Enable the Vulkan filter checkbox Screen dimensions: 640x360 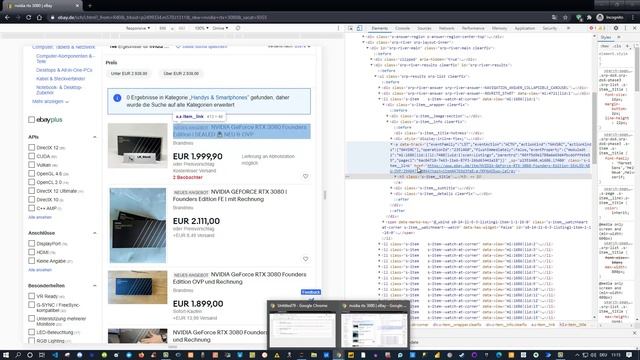pyautogui.click(x=31, y=164)
